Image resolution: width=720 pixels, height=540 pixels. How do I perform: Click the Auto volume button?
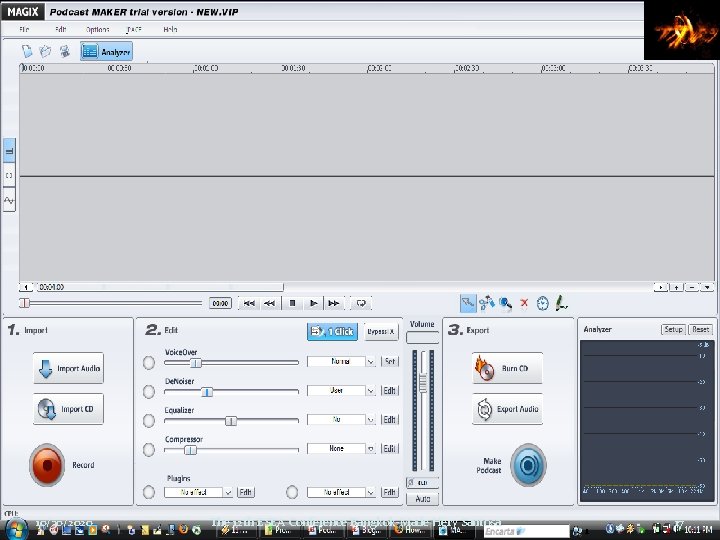[x=422, y=499]
